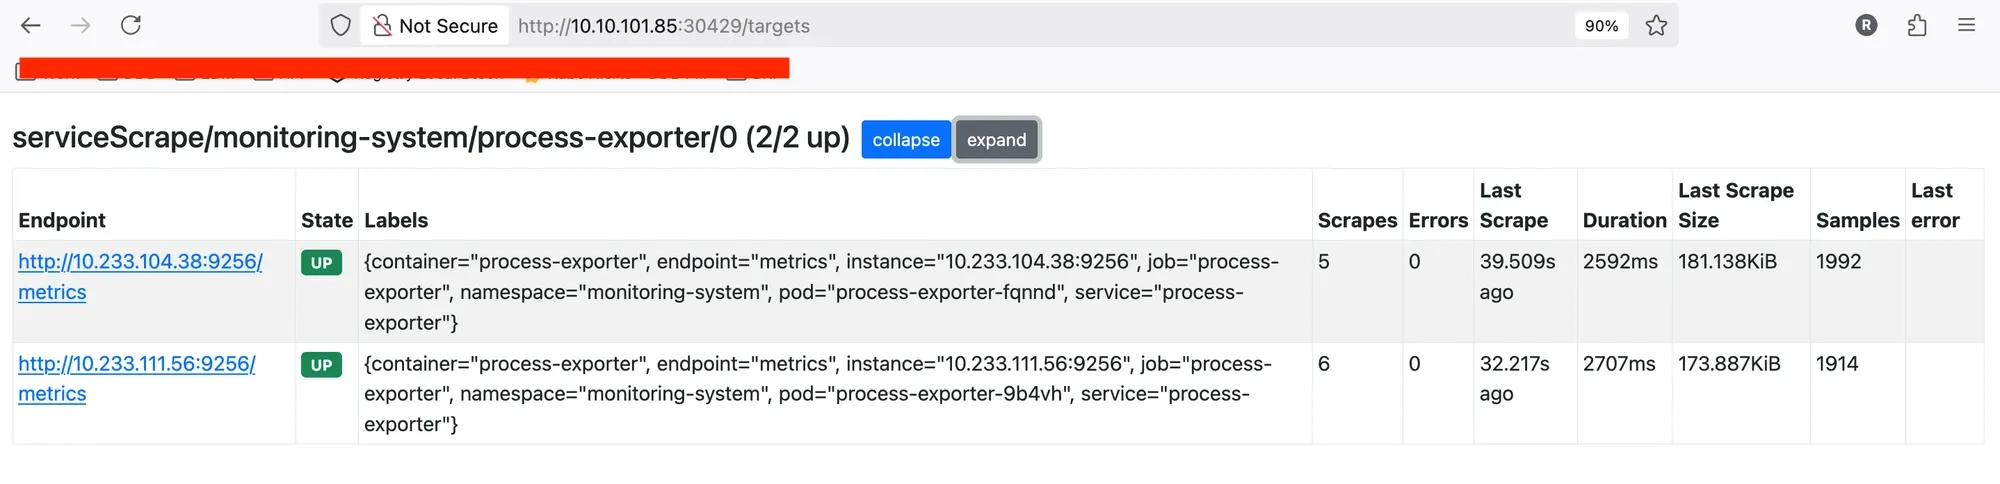Click the Endpoint column header

(x=62, y=220)
